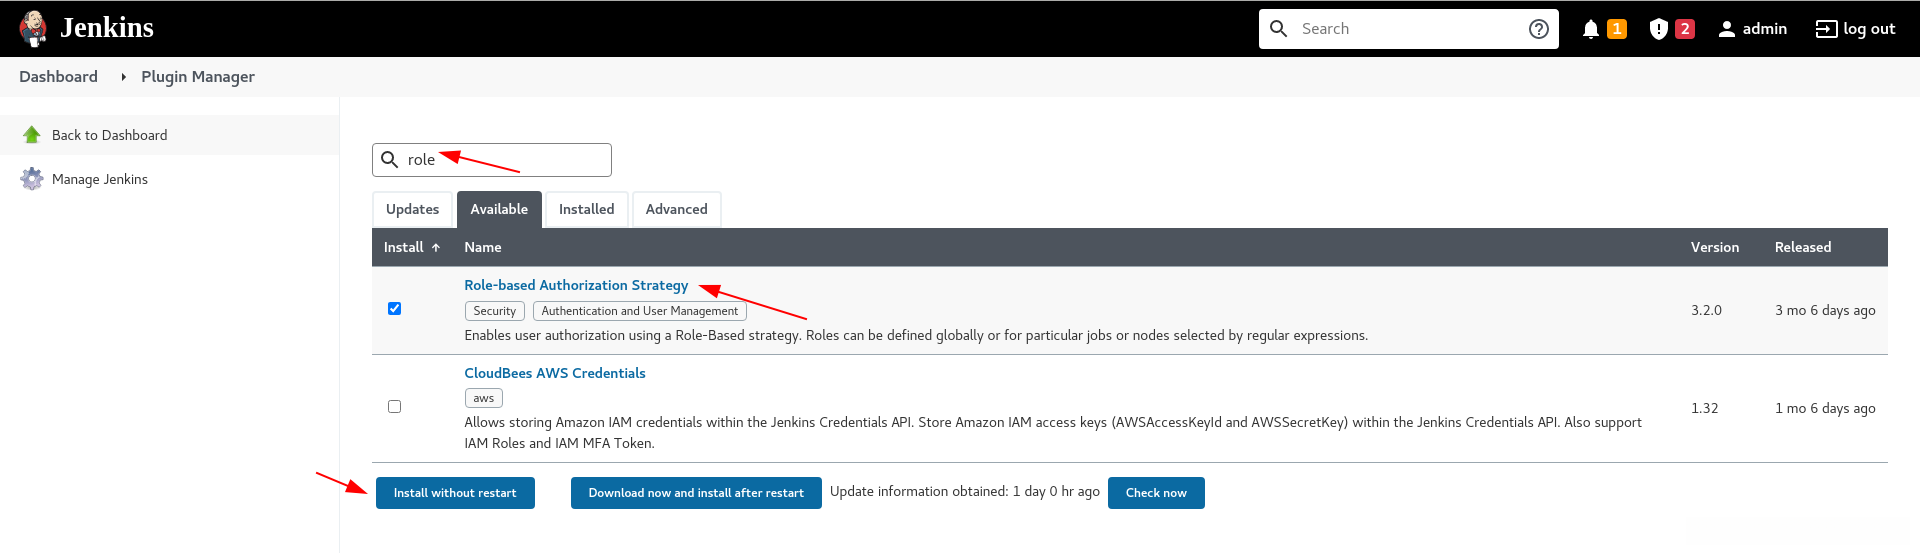Expand the Dashboard breadcrumb arrow
Viewport: 1920px width, 553px height.
click(123, 77)
